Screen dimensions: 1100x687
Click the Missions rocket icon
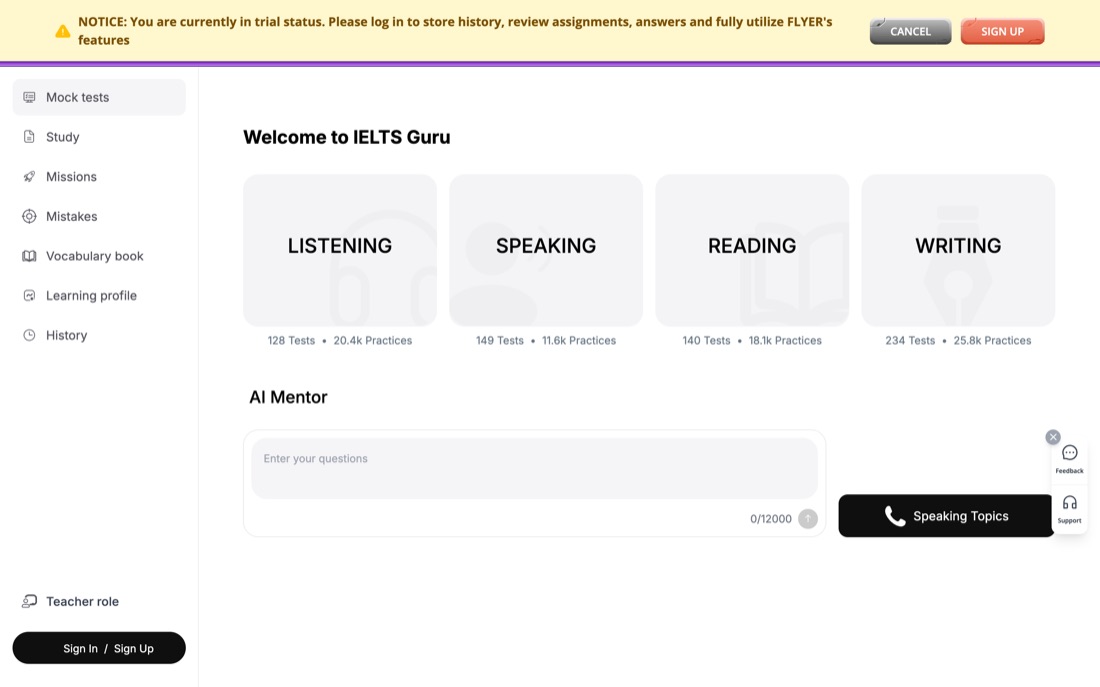[29, 176]
